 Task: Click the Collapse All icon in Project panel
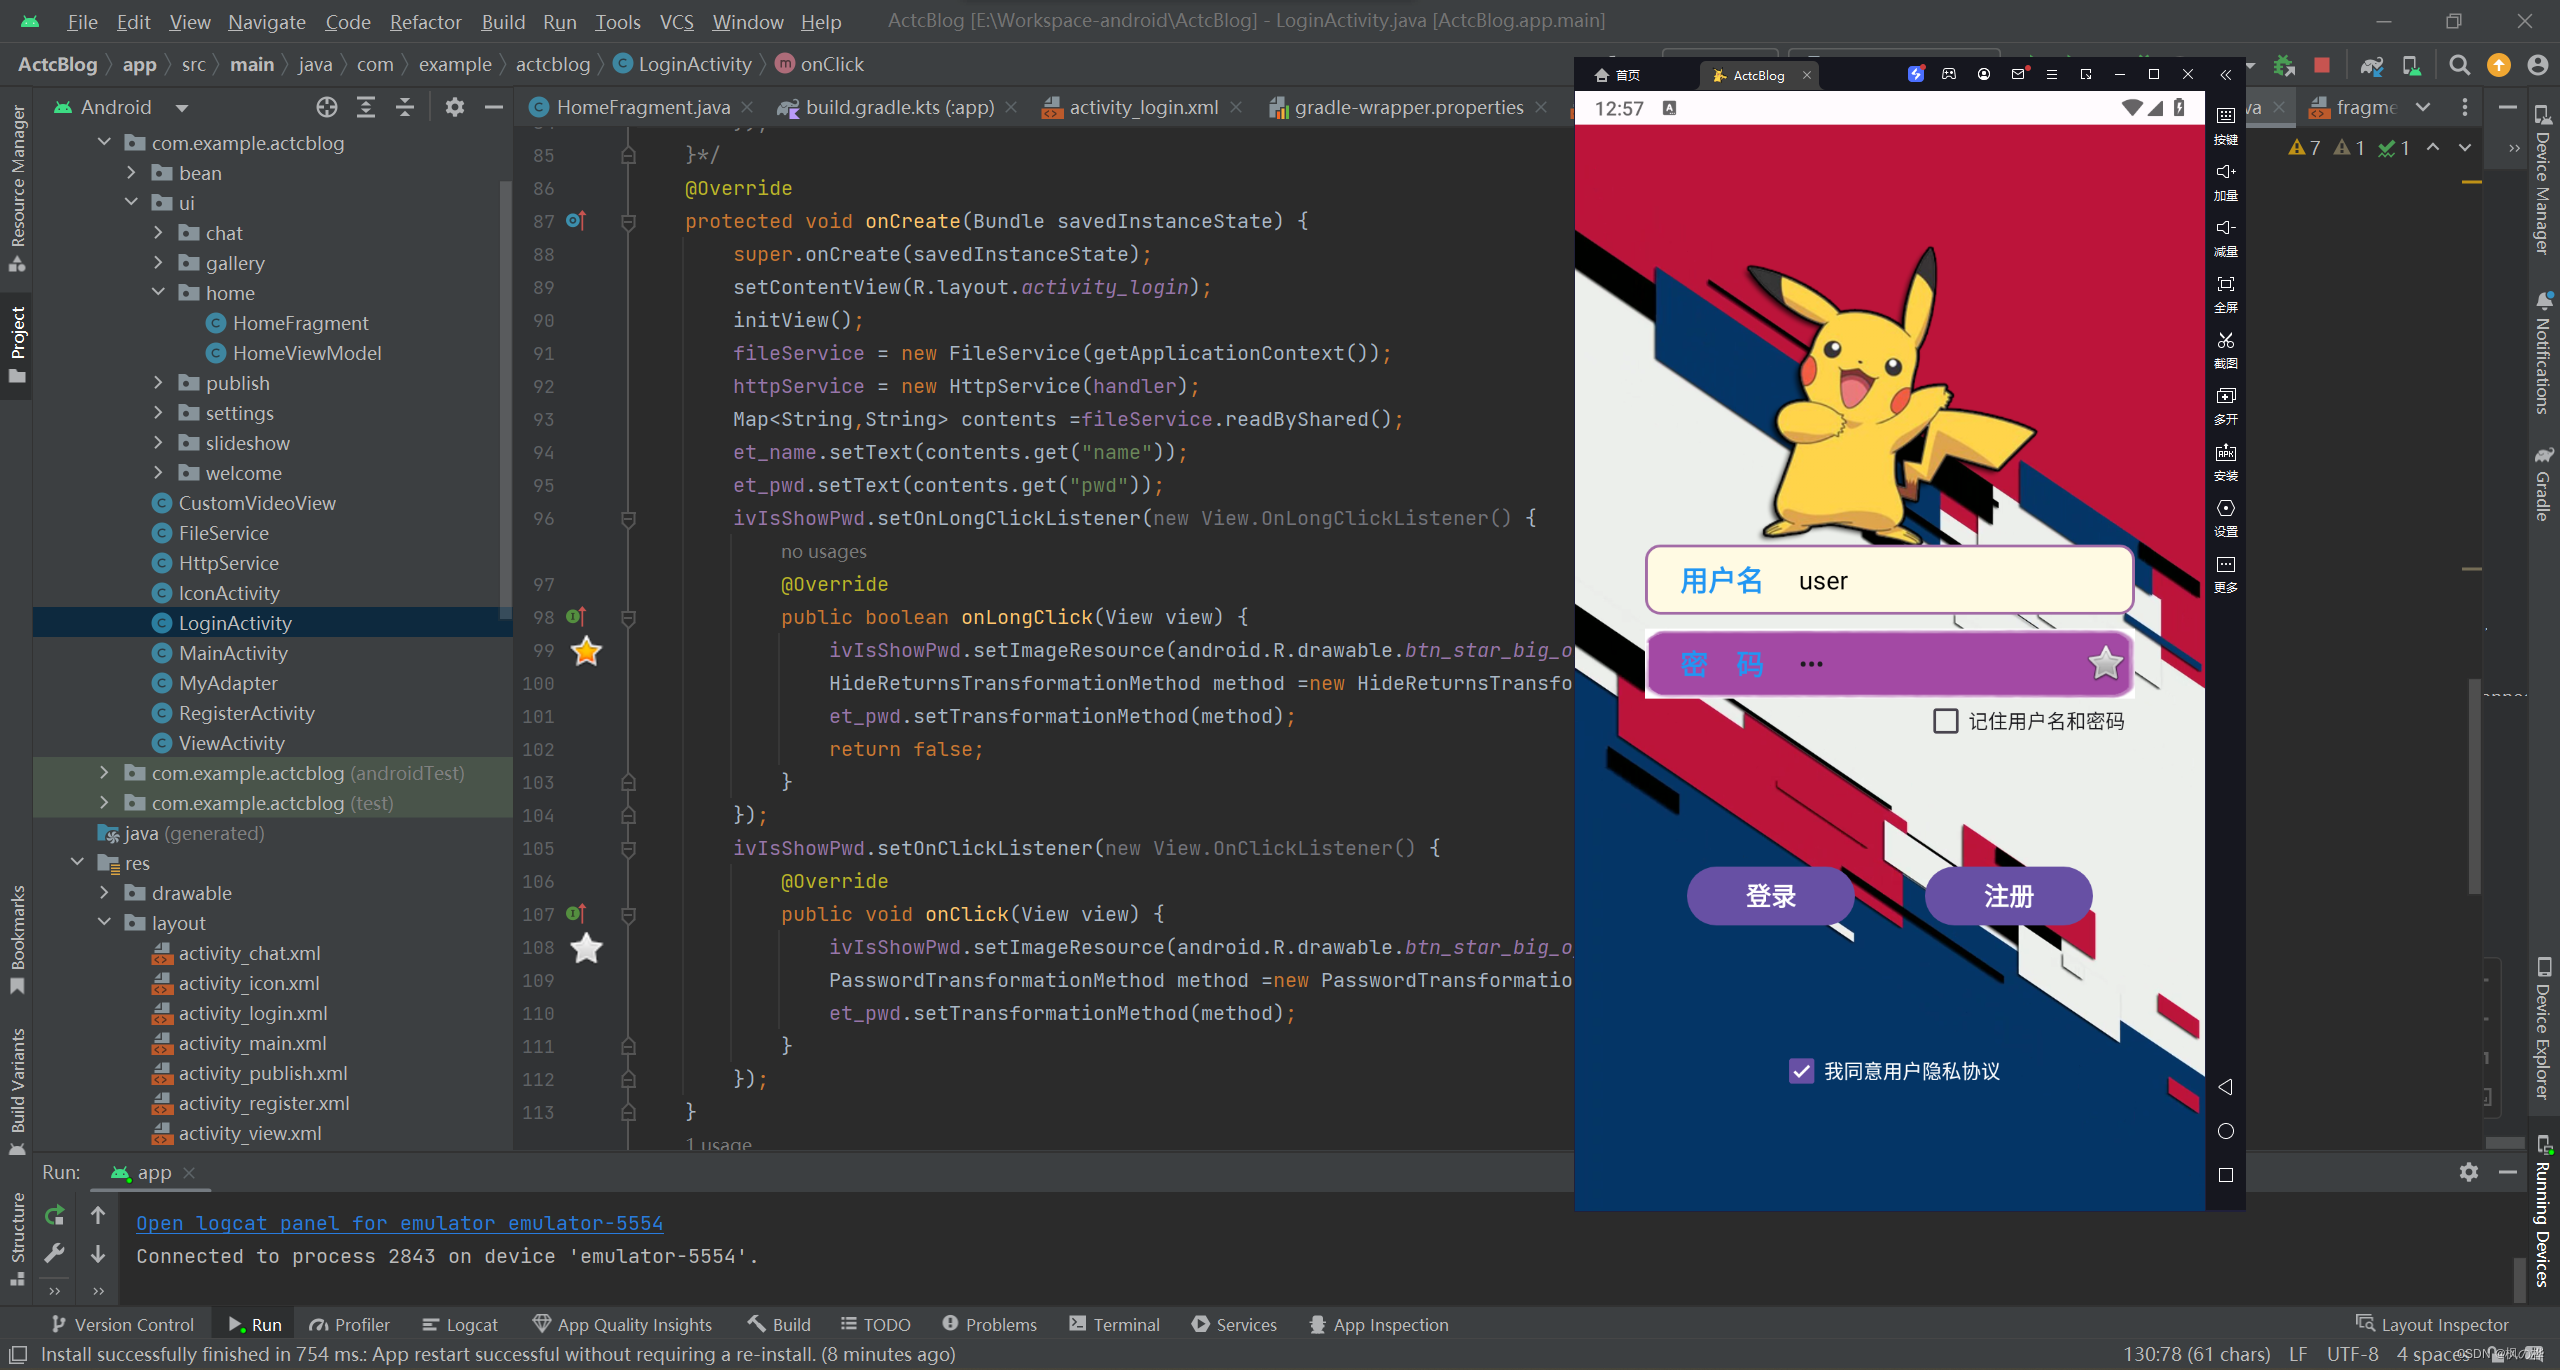pyautogui.click(x=405, y=107)
